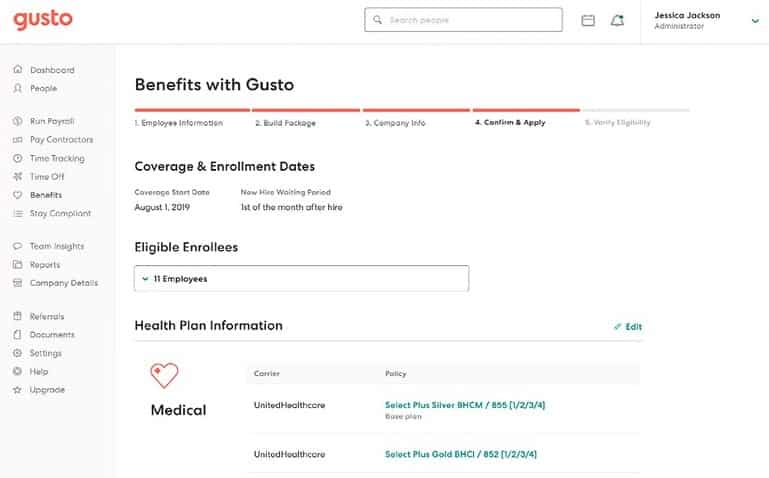Click the Benefits heart icon in the sidebar
Screen dimensions: 769x478
18,195
